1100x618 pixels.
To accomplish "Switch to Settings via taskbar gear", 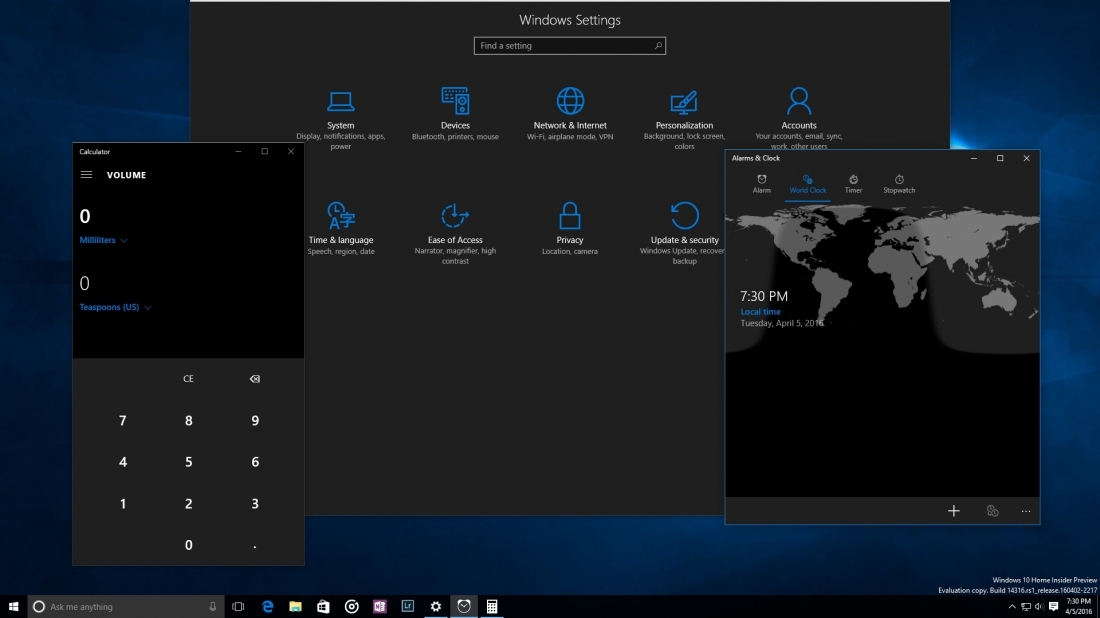I will (x=436, y=606).
